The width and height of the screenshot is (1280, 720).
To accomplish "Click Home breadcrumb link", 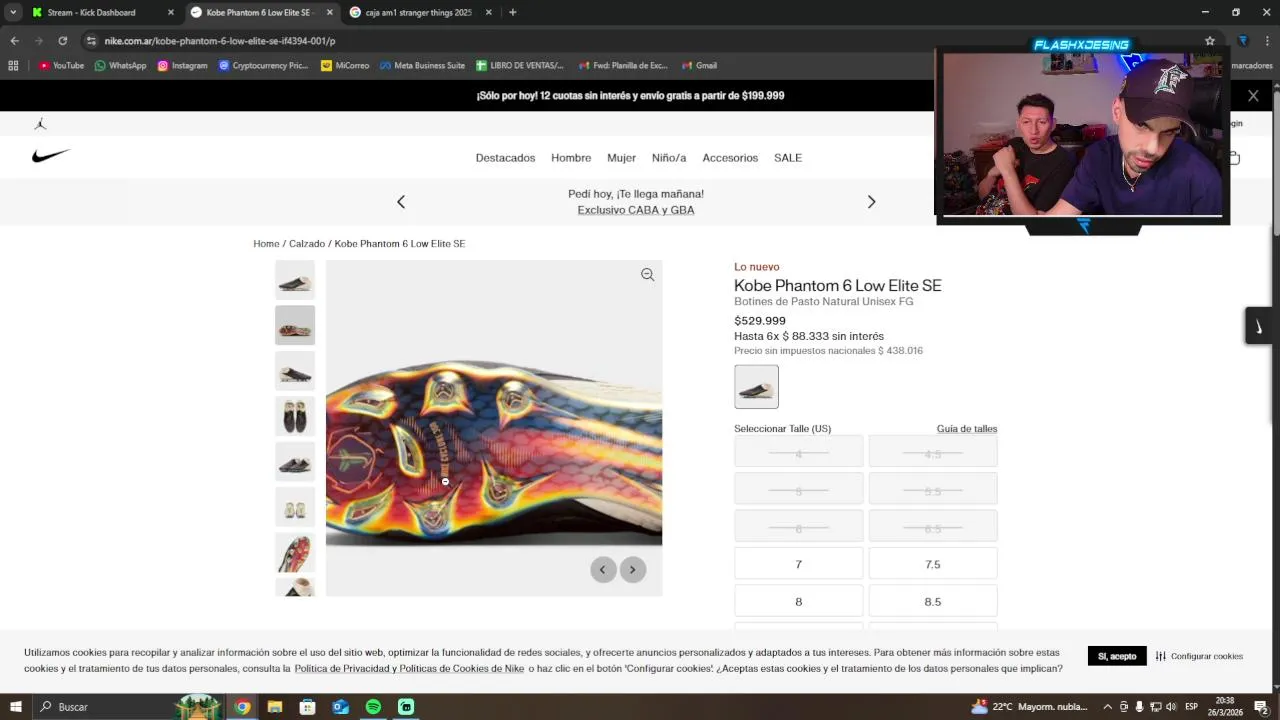I will pyautogui.click(x=266, y=244).
